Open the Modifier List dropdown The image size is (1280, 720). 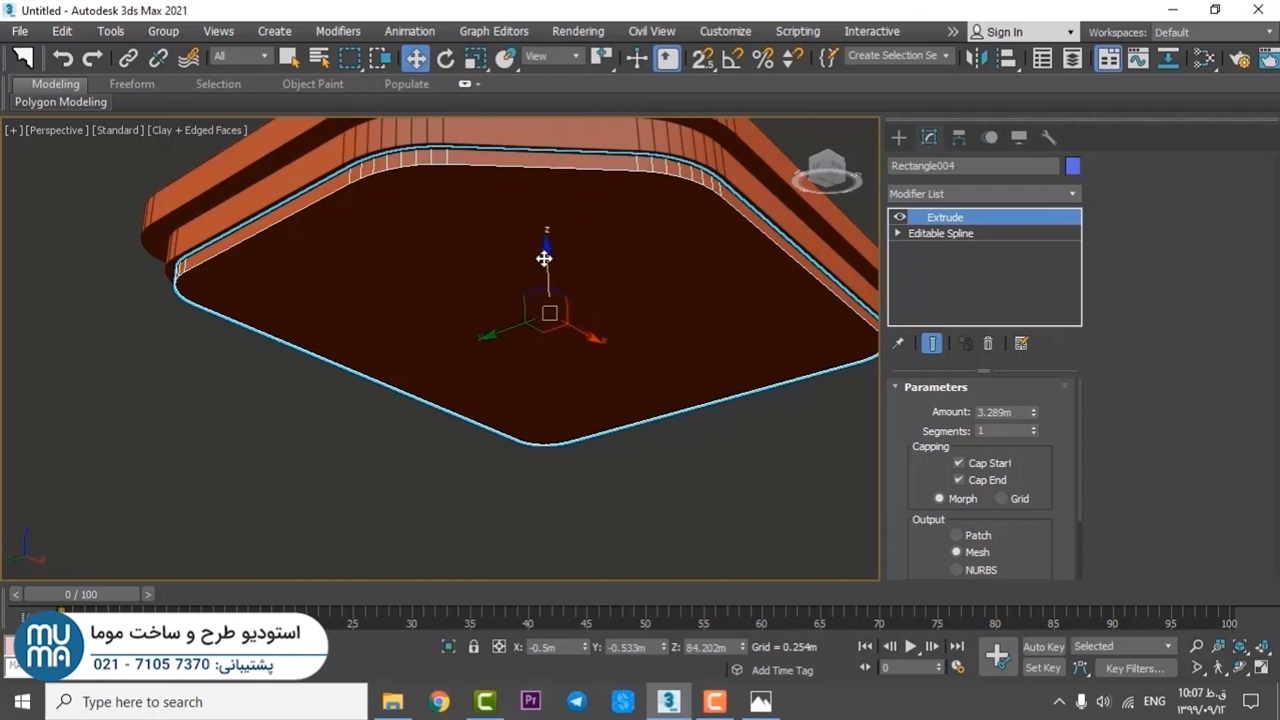[984, 194]
